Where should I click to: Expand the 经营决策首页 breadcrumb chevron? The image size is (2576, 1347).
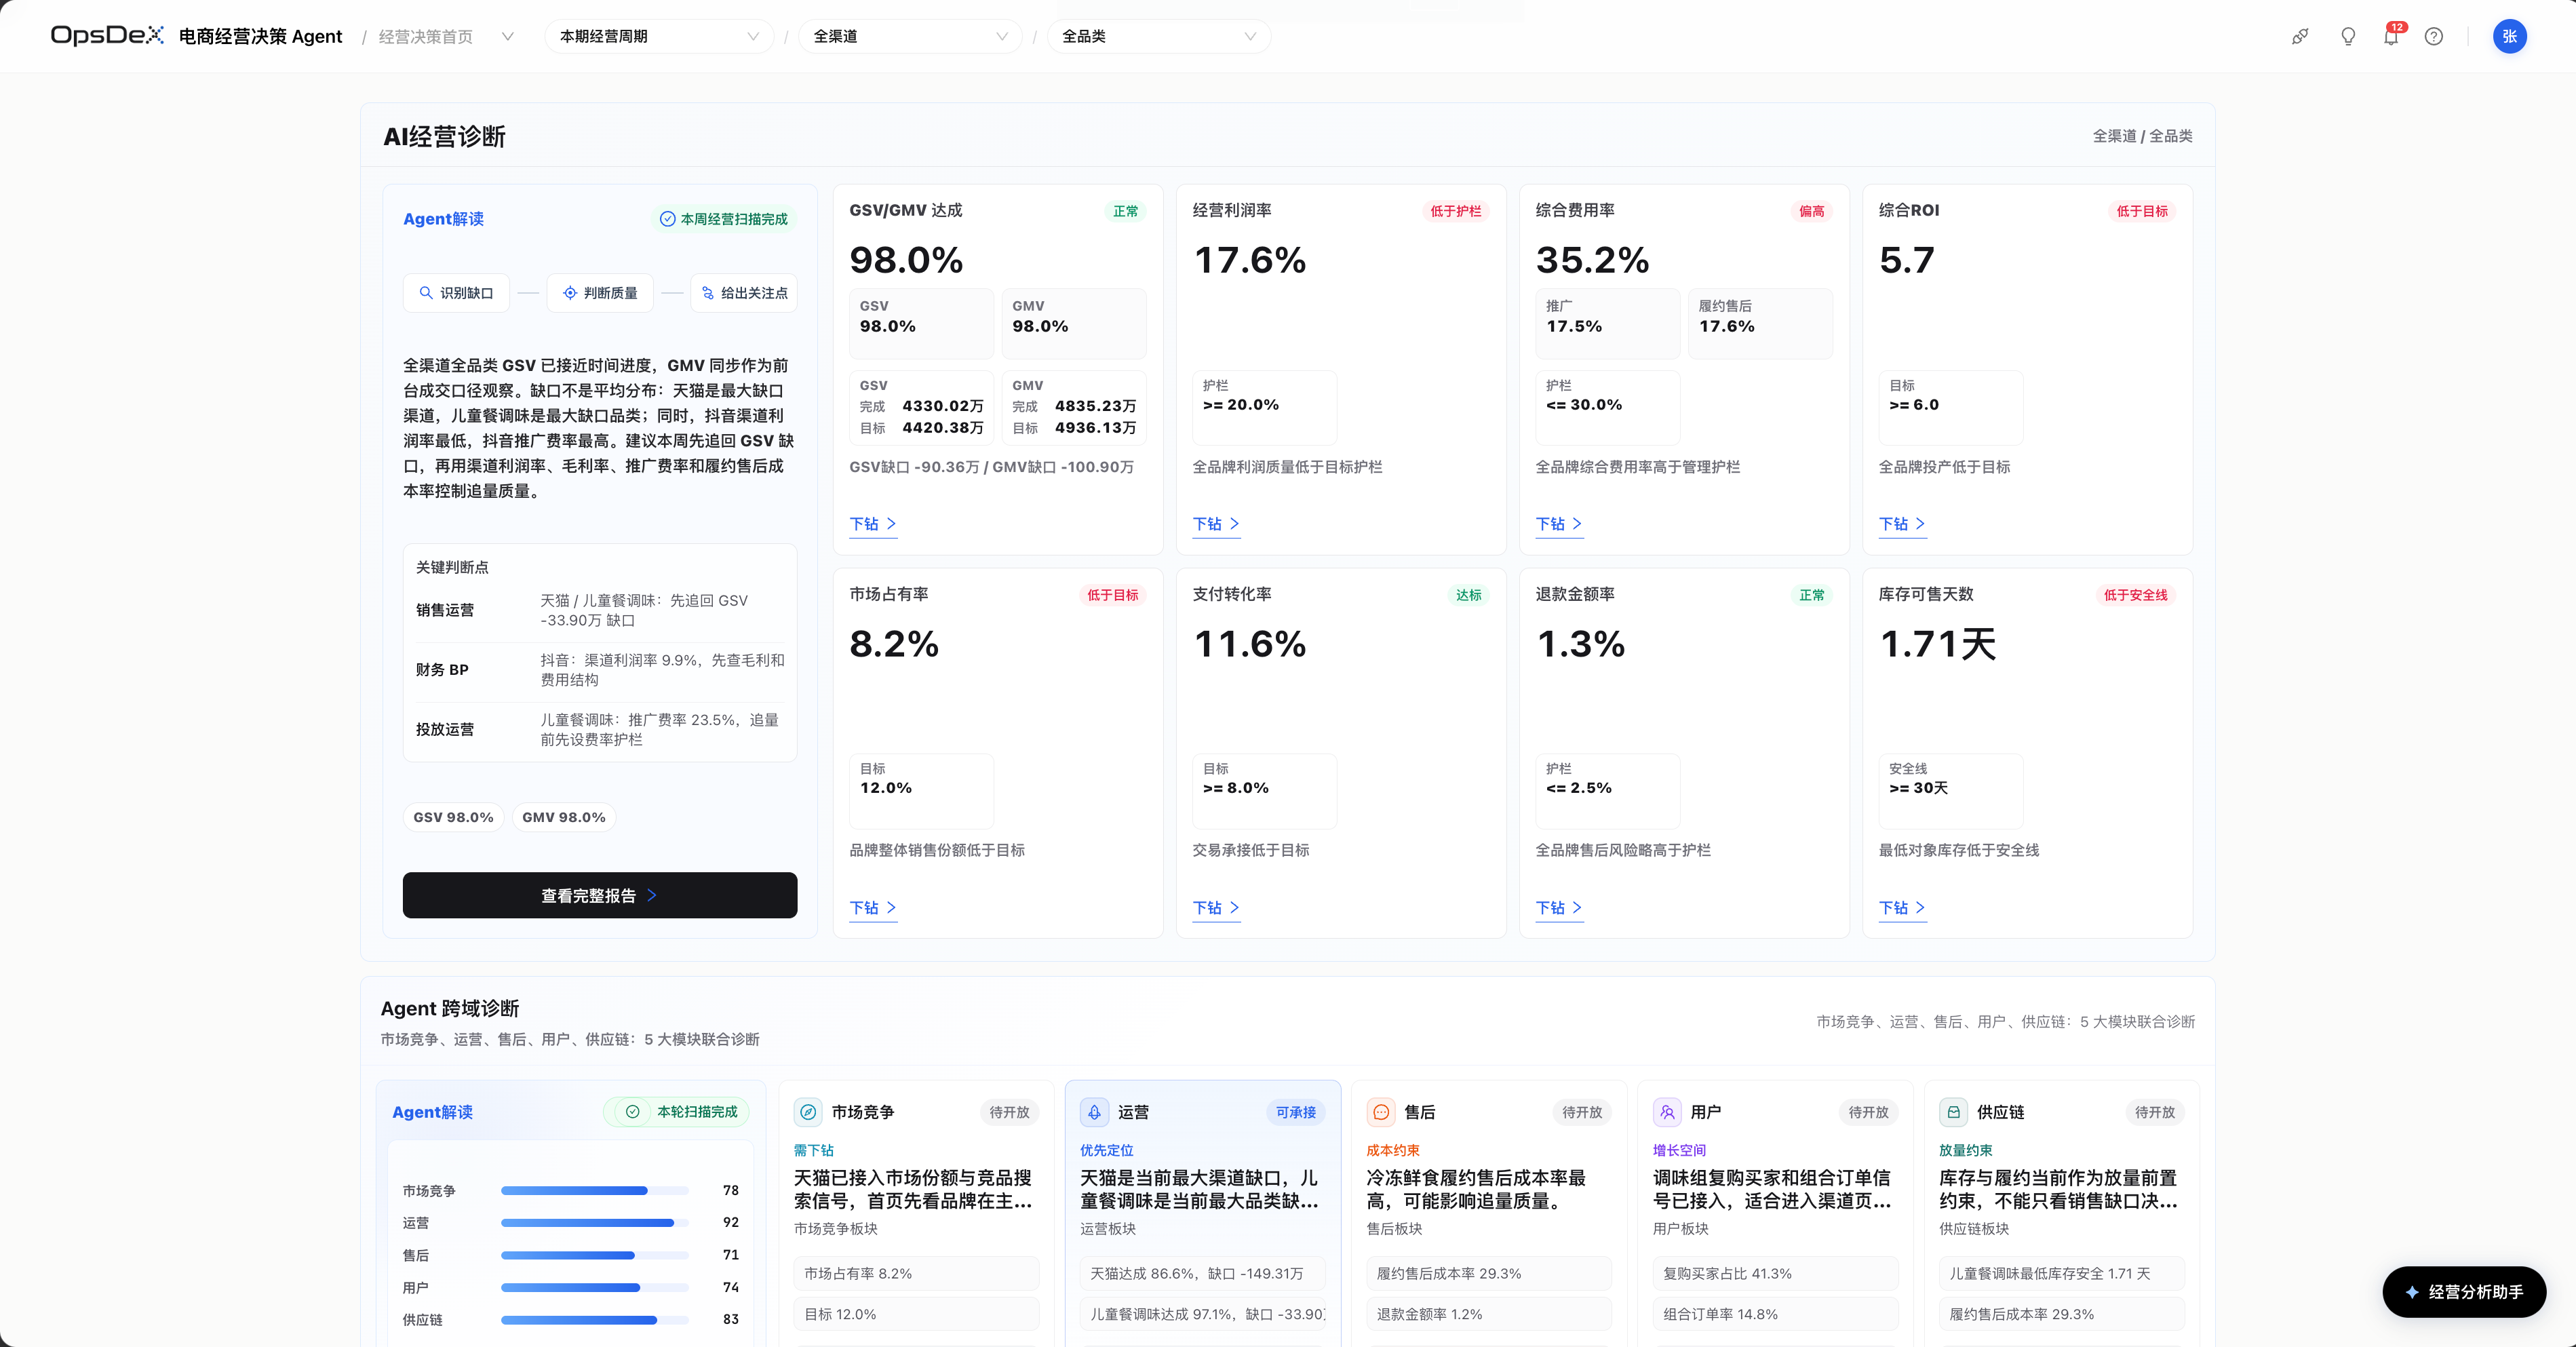pos(508,36)
